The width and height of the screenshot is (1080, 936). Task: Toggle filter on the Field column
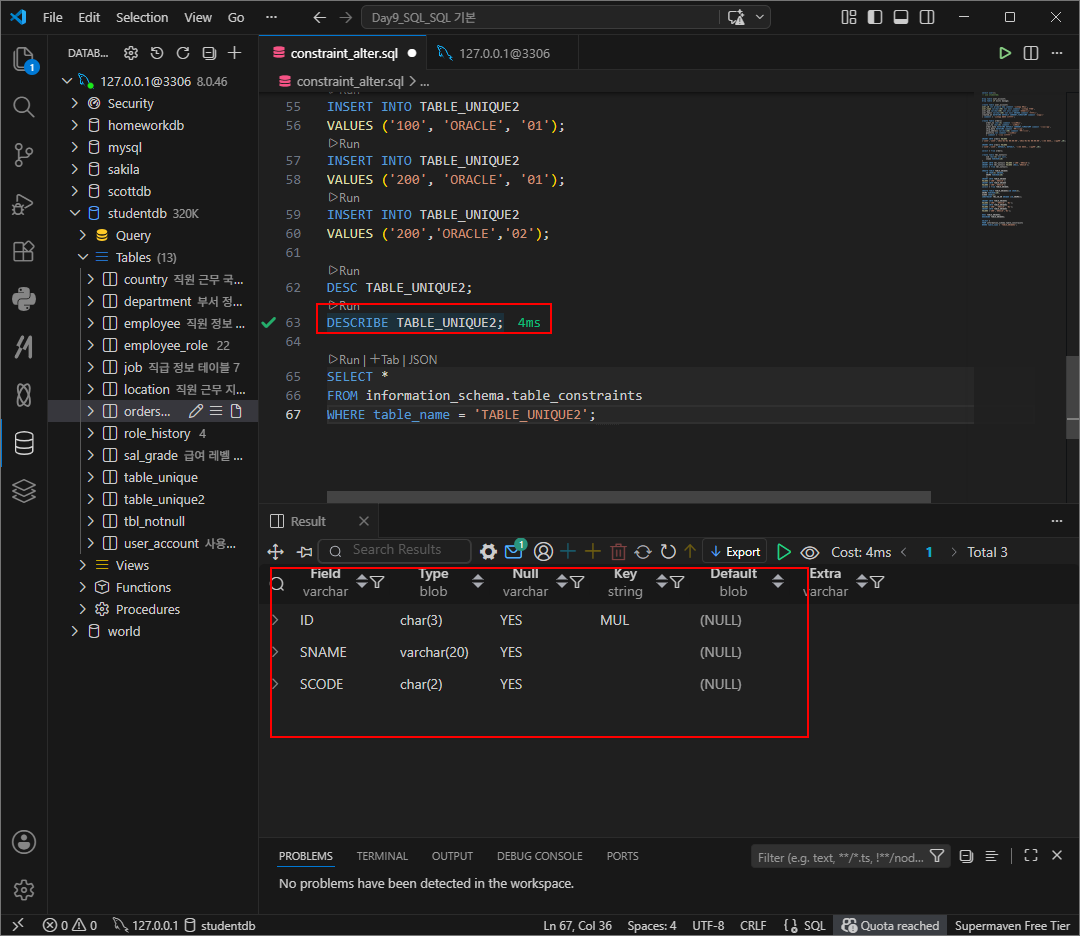377,583
